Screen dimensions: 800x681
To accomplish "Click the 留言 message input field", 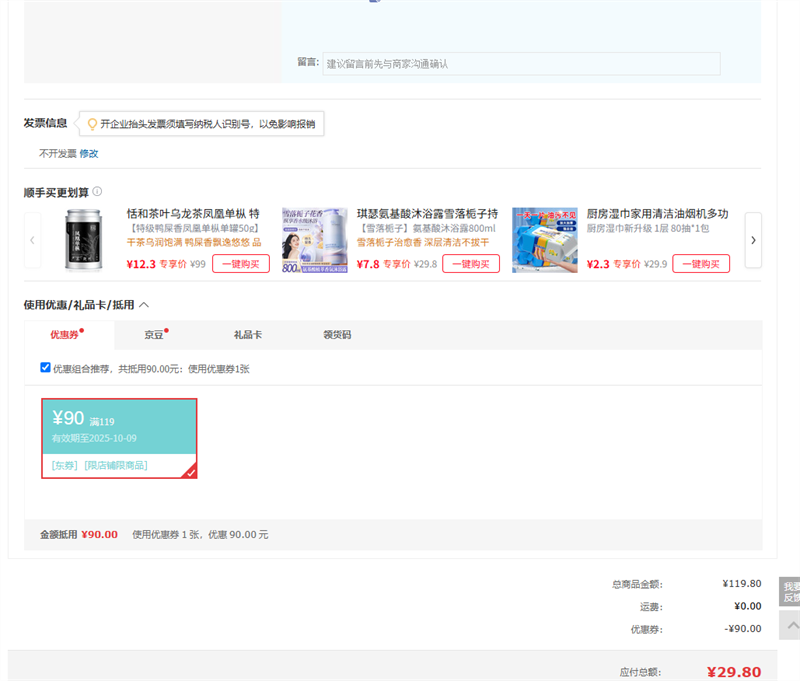I will click(521, 64).
